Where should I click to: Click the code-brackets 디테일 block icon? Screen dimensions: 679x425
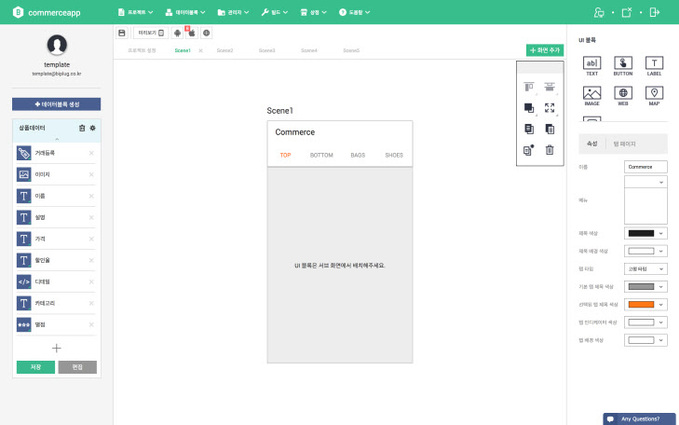coord(24,282)
